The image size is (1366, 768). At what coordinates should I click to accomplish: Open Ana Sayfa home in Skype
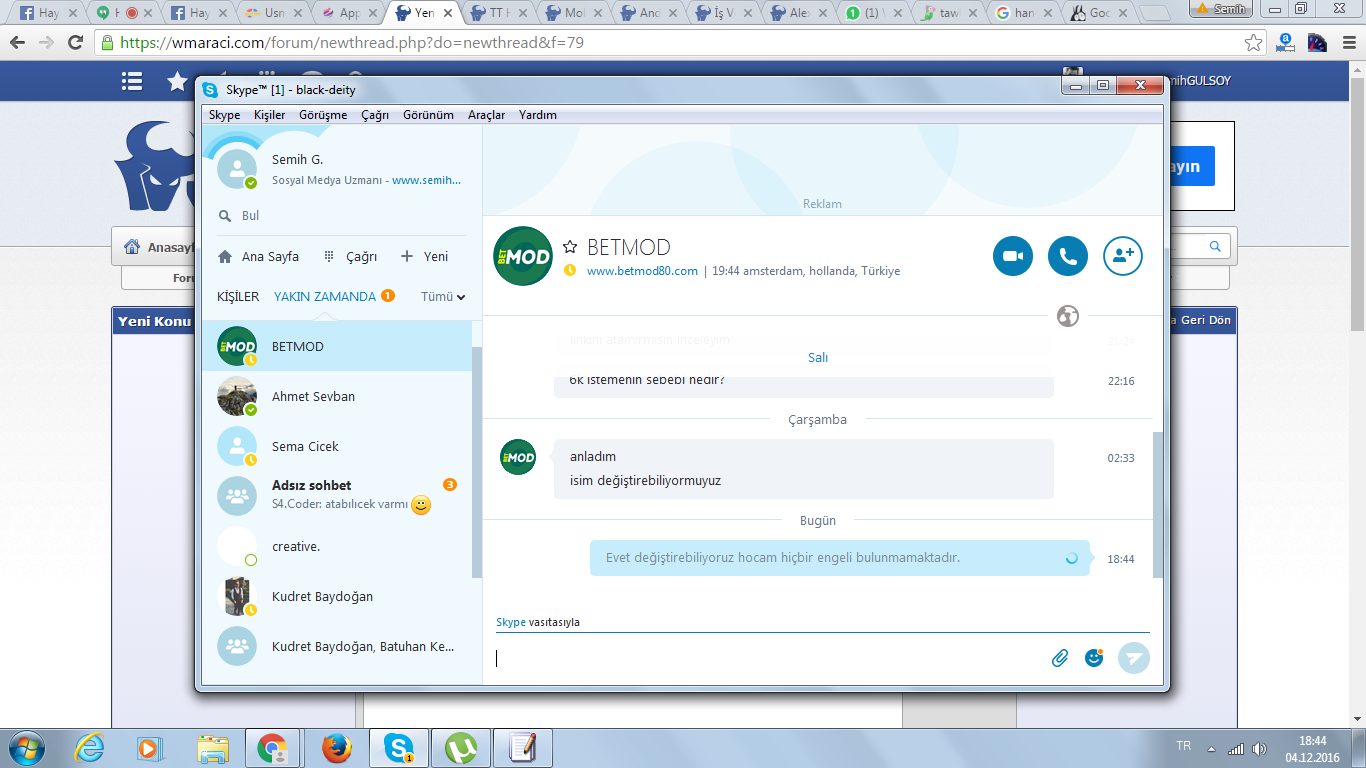point(258,256)
